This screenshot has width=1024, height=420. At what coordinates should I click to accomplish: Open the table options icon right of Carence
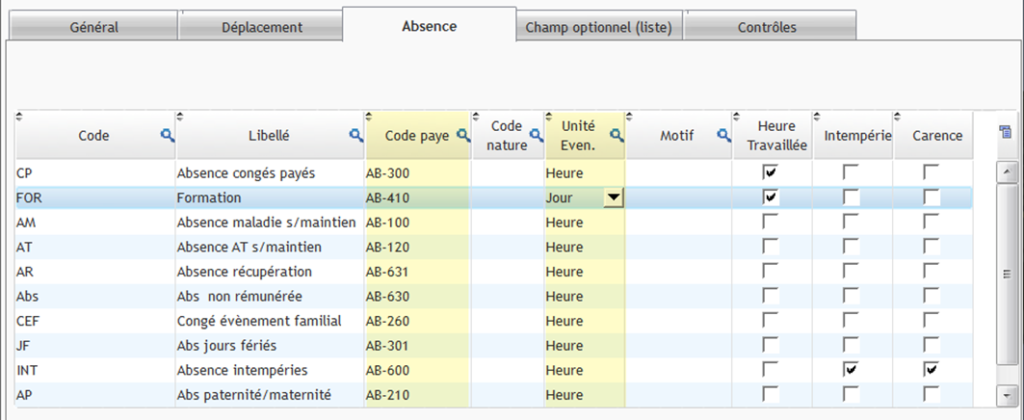pos(1006,133)
